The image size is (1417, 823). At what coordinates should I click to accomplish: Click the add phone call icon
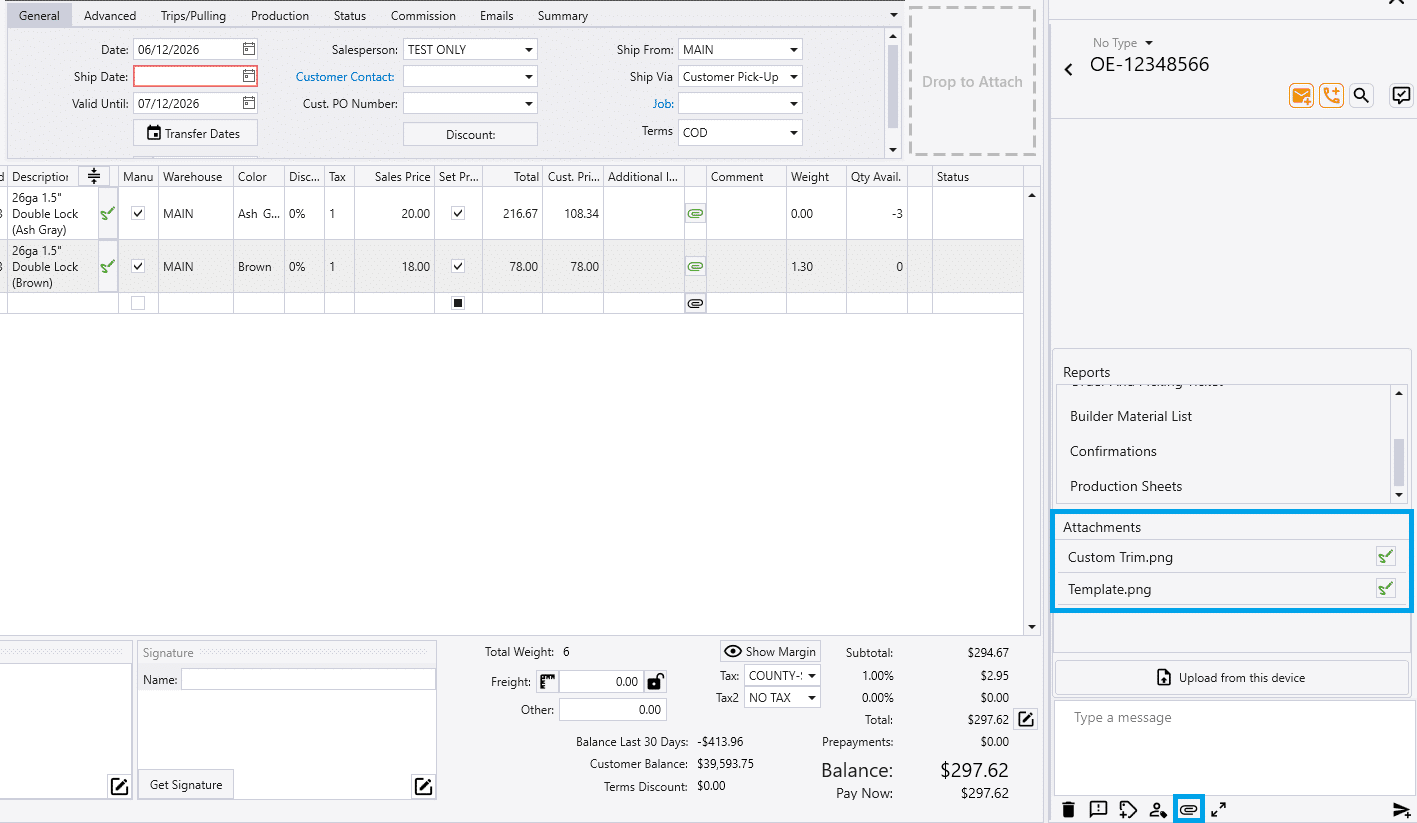click(1331, 96)
